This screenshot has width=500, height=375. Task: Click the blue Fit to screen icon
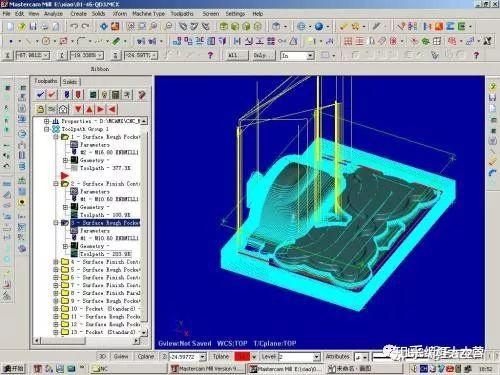point(104,26)
